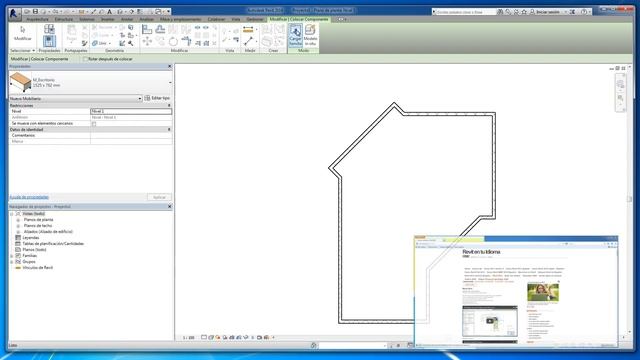Click the Editar tipo button
This screenshot has height=360, width=640.
coord(157,98)
